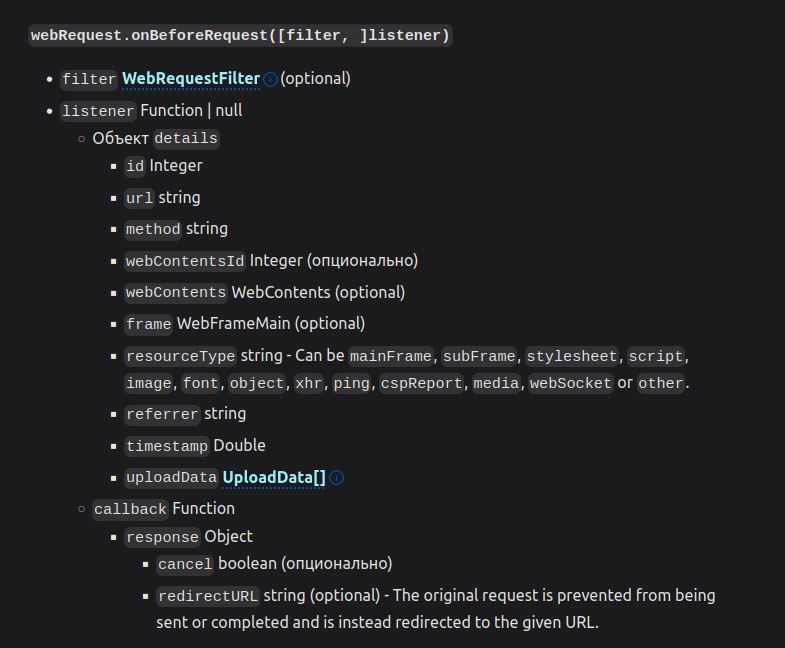The image size is (785, 648).
Task: Click the details object code label
Action: pyautogui.click(x=186, y=138)
